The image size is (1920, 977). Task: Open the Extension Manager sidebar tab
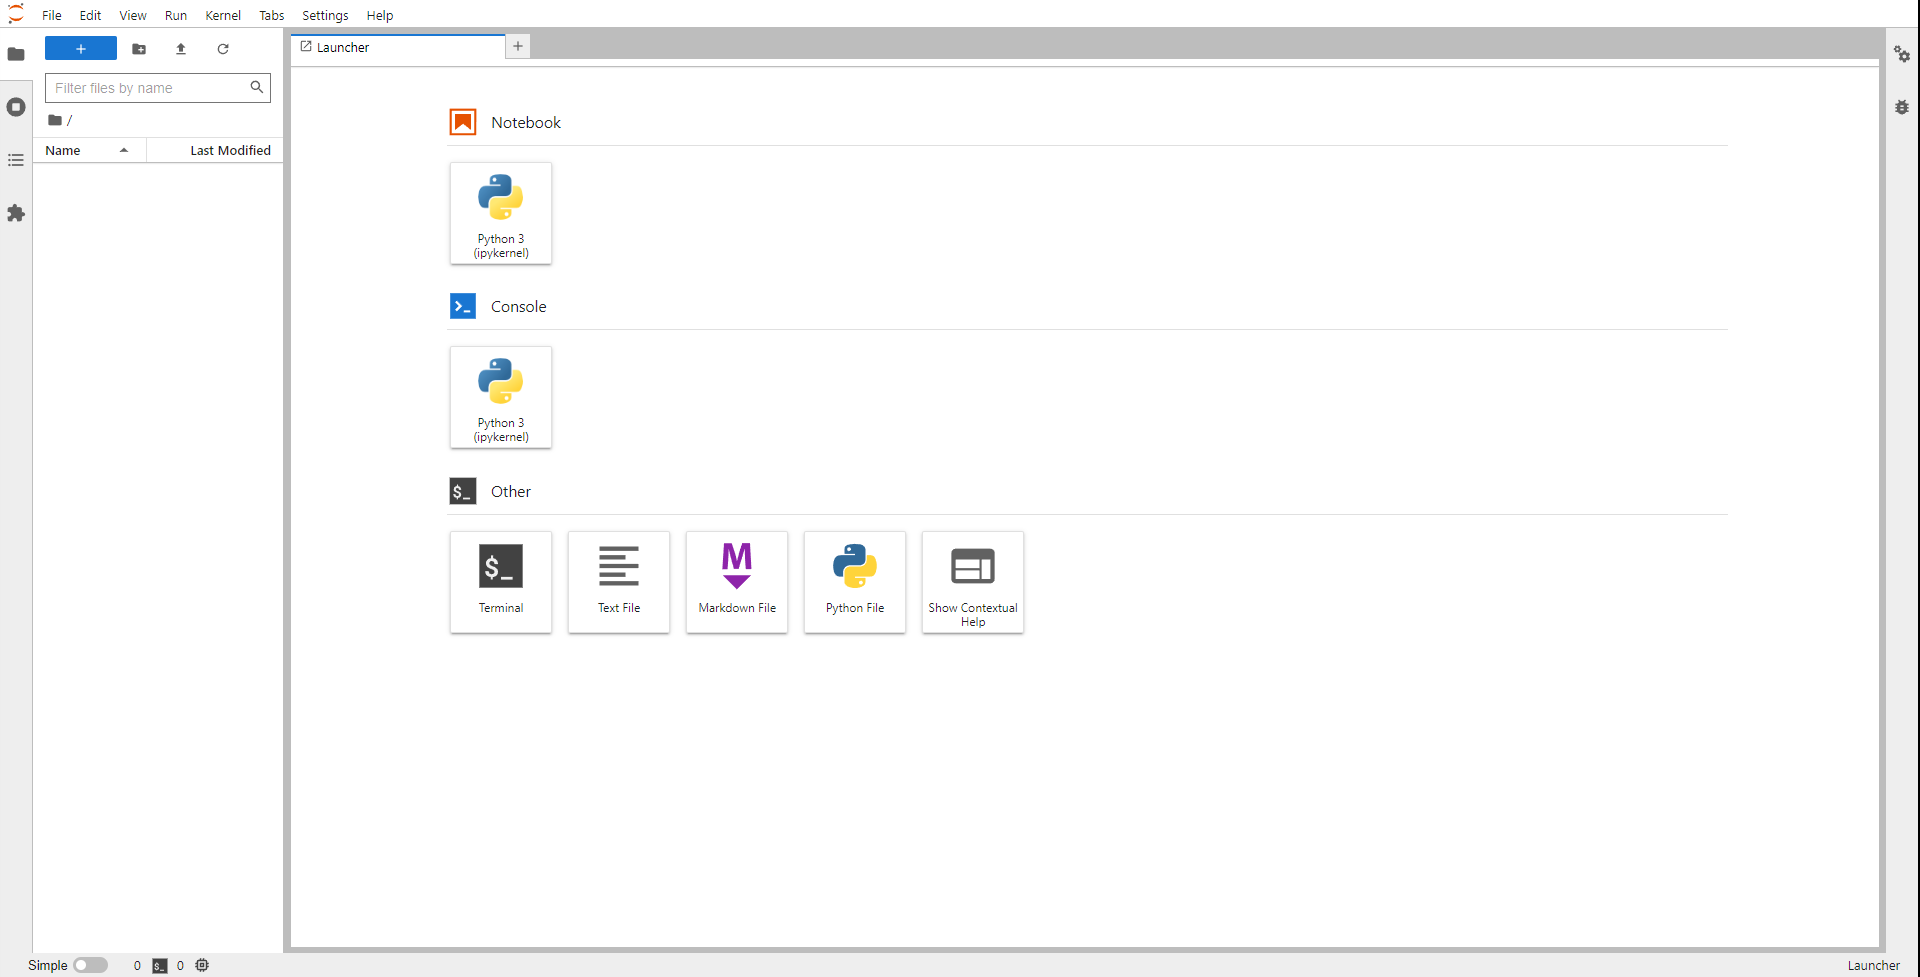16,213
